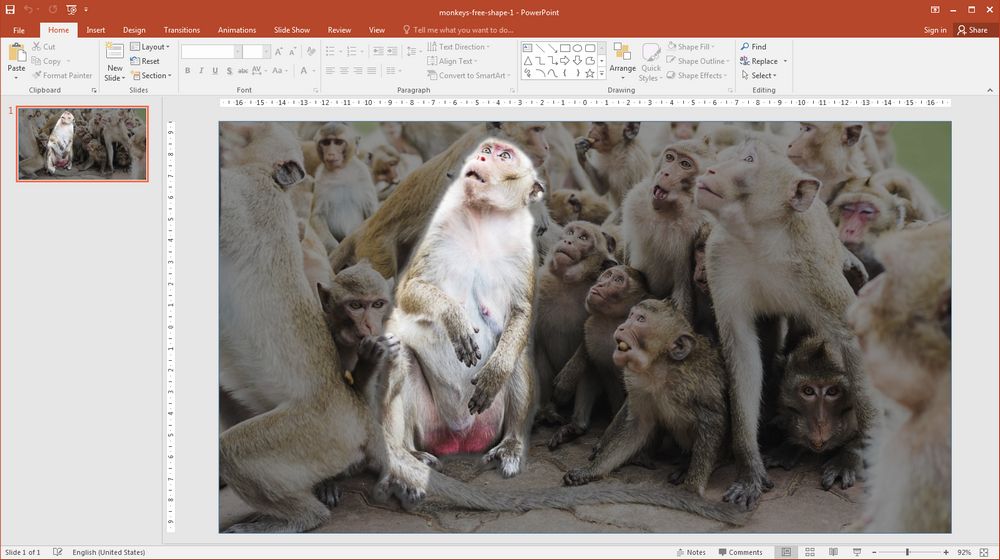
Task: Select the straight Line shape
Action: [540, 48]
